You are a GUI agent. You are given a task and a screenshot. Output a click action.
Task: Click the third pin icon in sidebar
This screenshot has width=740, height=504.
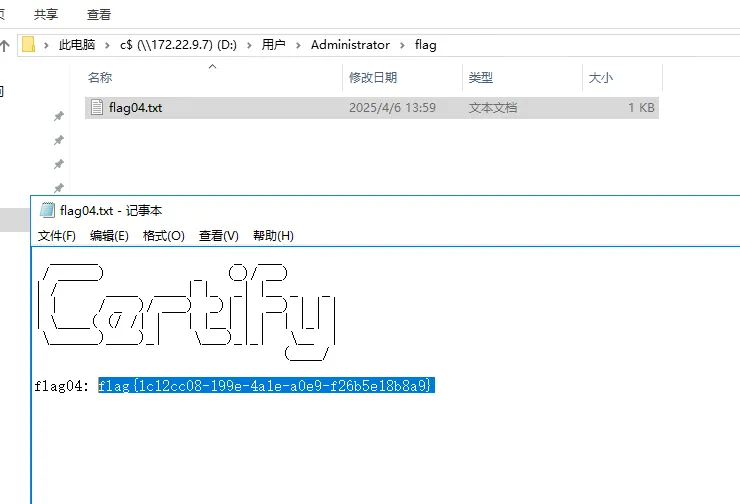[x=59, y=164]
